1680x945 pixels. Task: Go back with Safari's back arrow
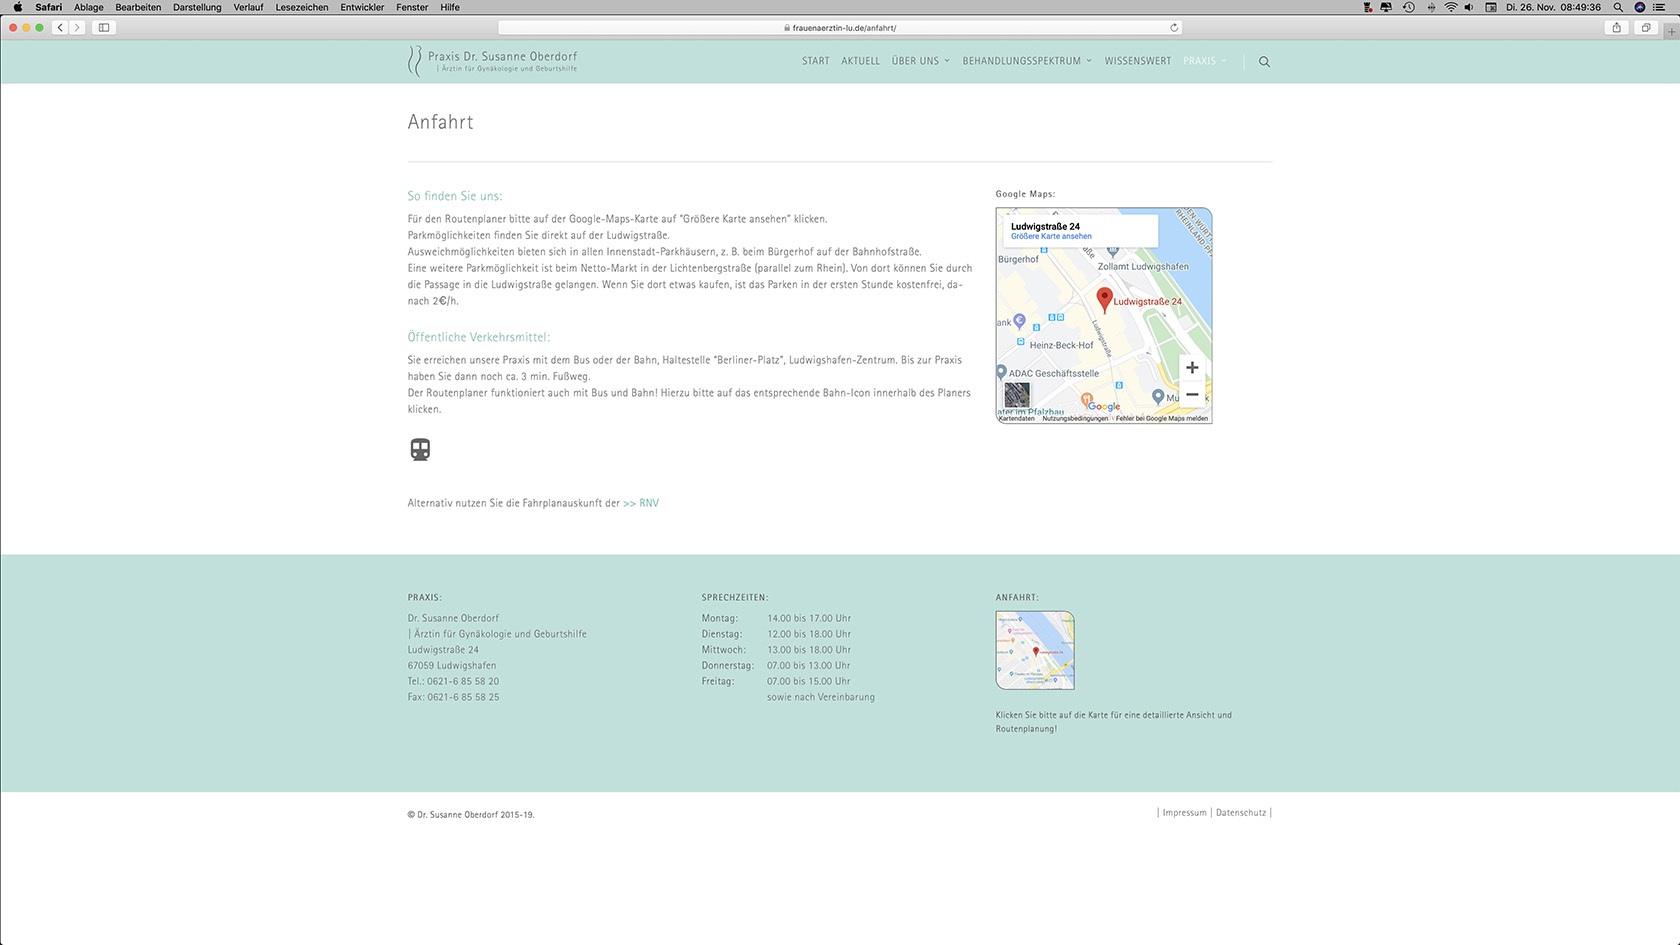tap(60, 28)
